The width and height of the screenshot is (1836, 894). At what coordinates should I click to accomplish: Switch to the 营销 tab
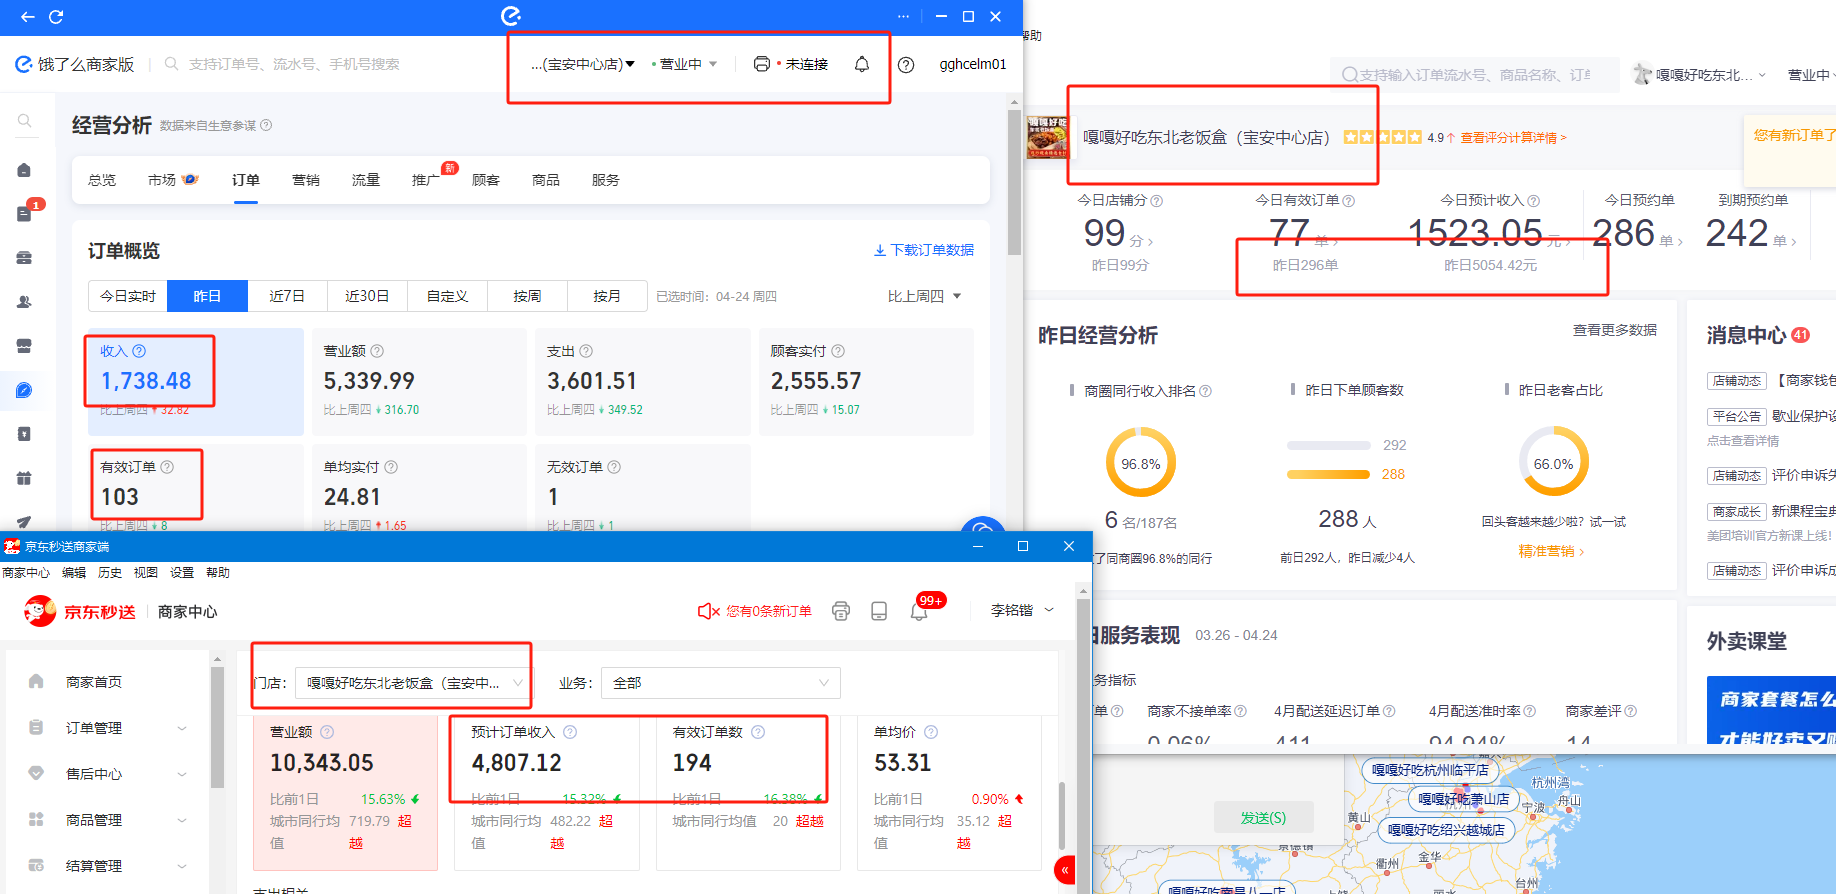[x=306, y=180]
